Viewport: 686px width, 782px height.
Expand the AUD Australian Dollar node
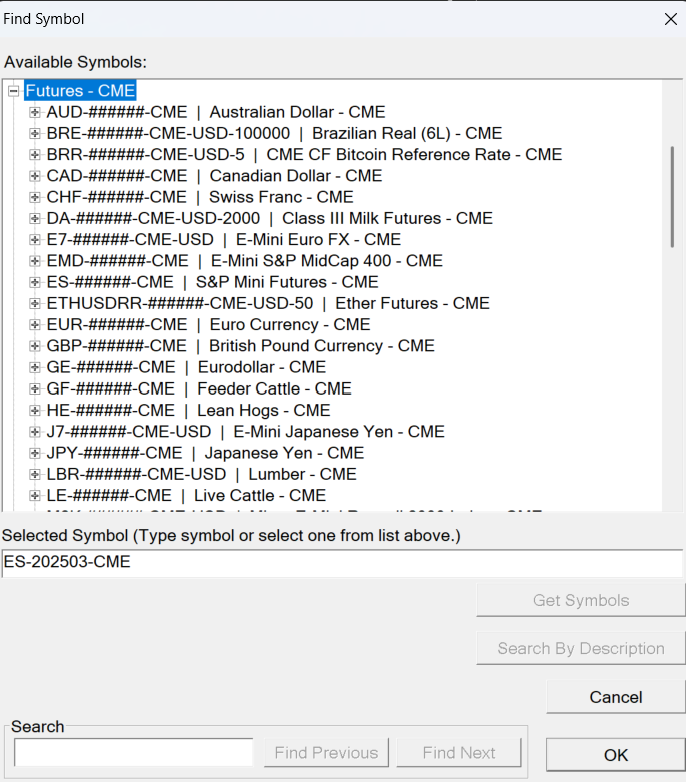coord(35,112)
